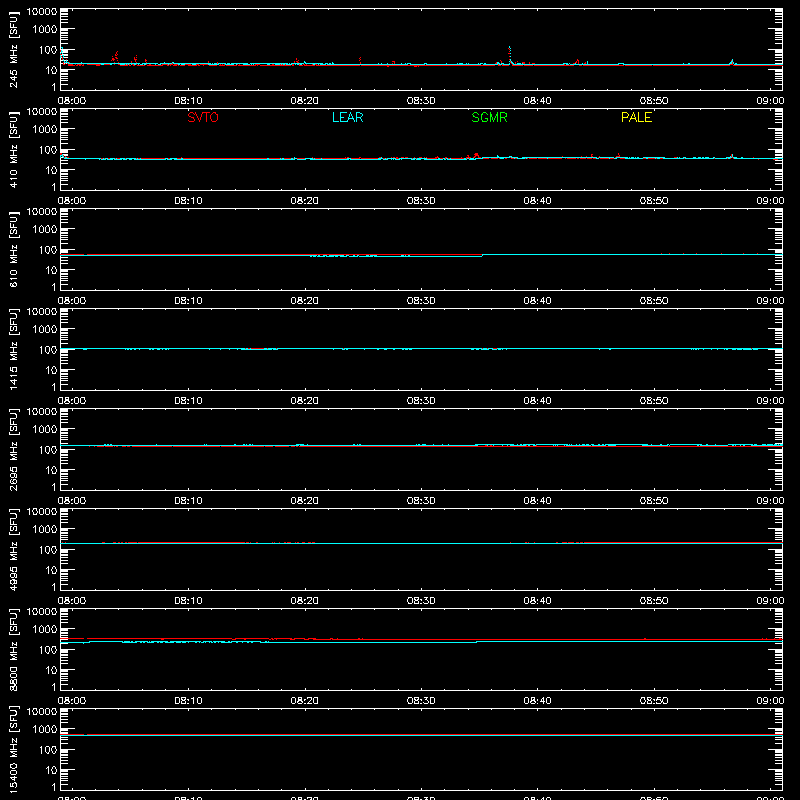
Task: Click 09:00 on the 245 MHz time axis
Action: (770, 101)
